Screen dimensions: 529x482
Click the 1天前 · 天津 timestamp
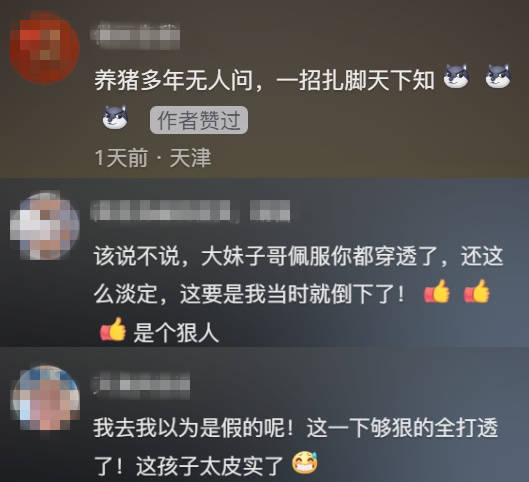153,158
